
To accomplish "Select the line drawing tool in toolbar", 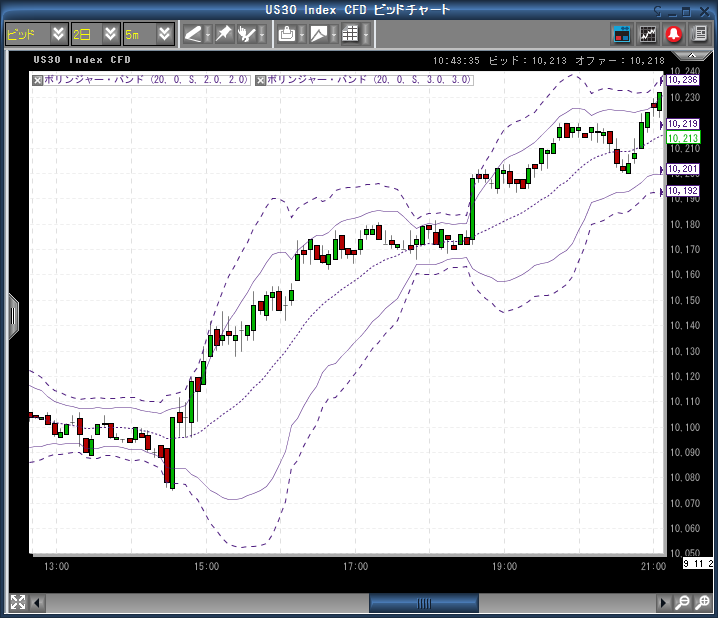I will [193, 34].
